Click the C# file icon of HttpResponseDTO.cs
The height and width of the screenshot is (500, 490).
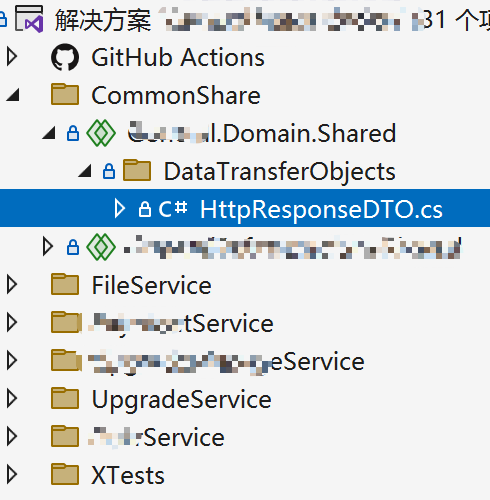pos(172,209)
